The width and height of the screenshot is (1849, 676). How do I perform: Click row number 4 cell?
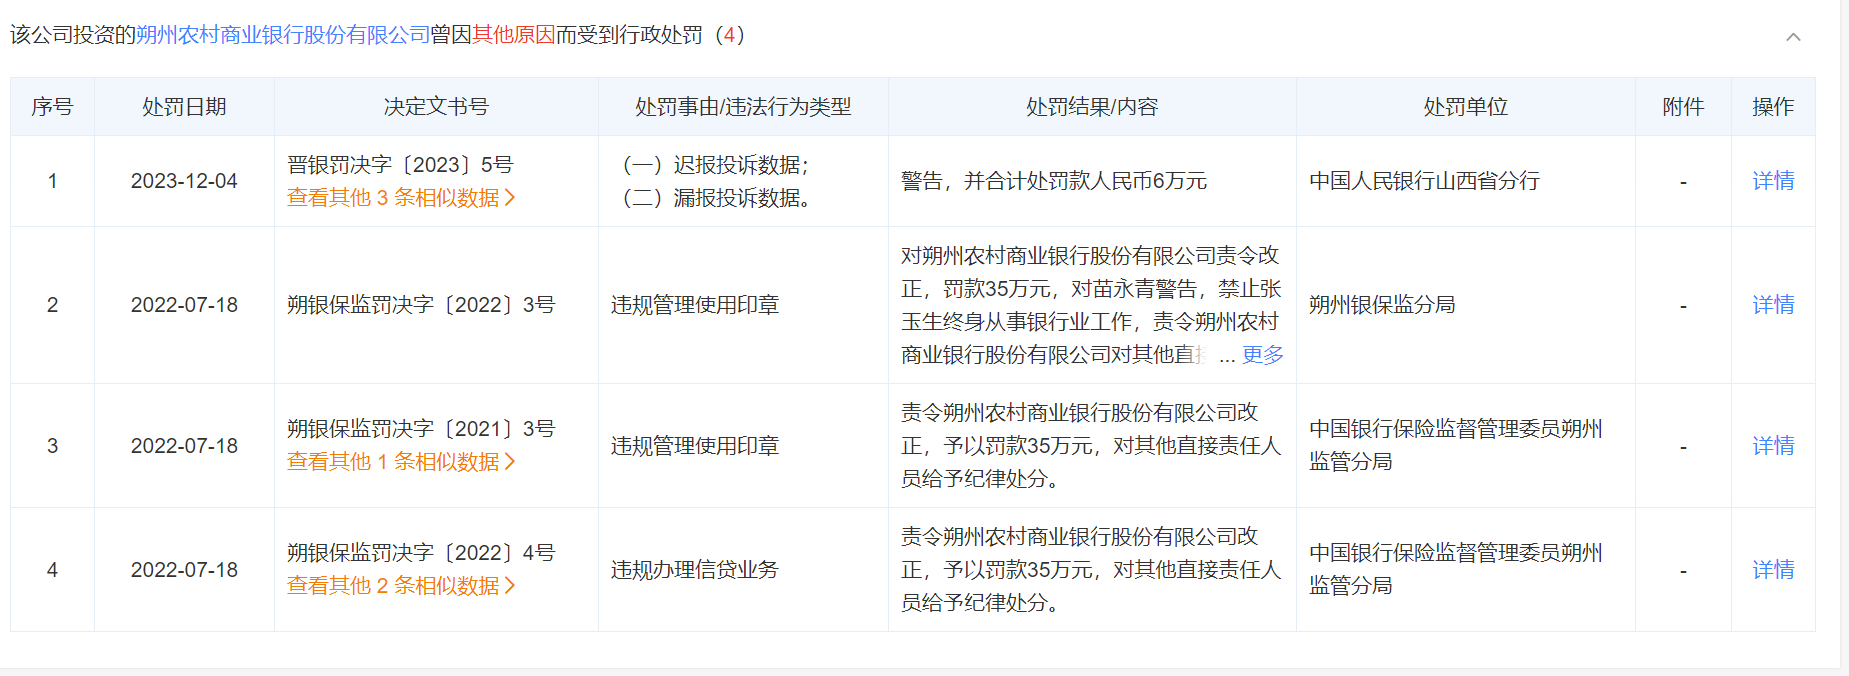52,570
